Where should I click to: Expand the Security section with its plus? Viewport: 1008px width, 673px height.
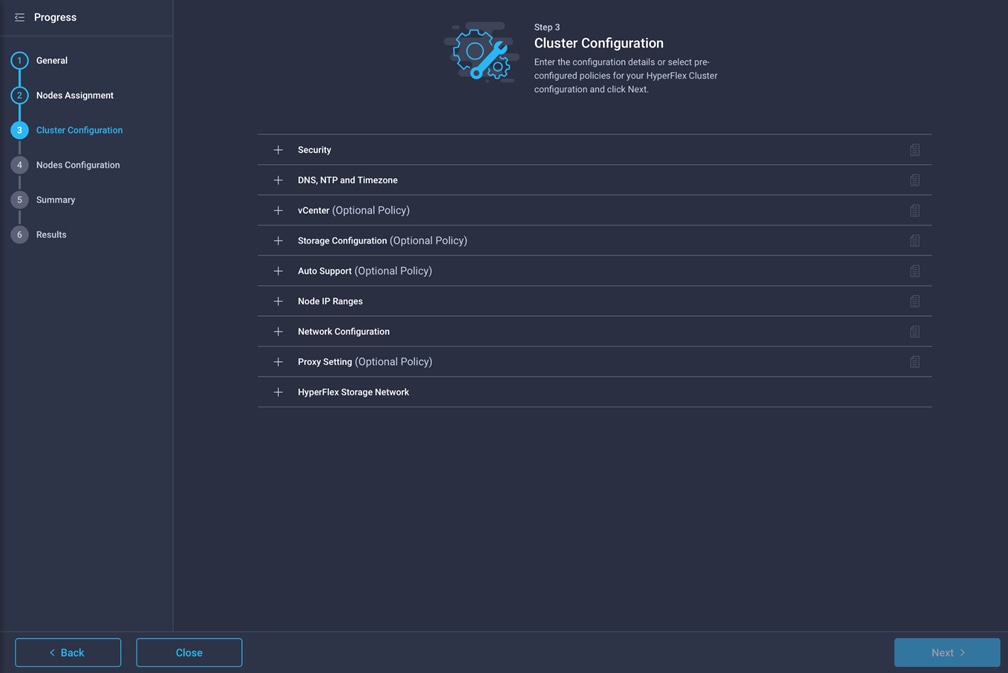pos(278,150)
